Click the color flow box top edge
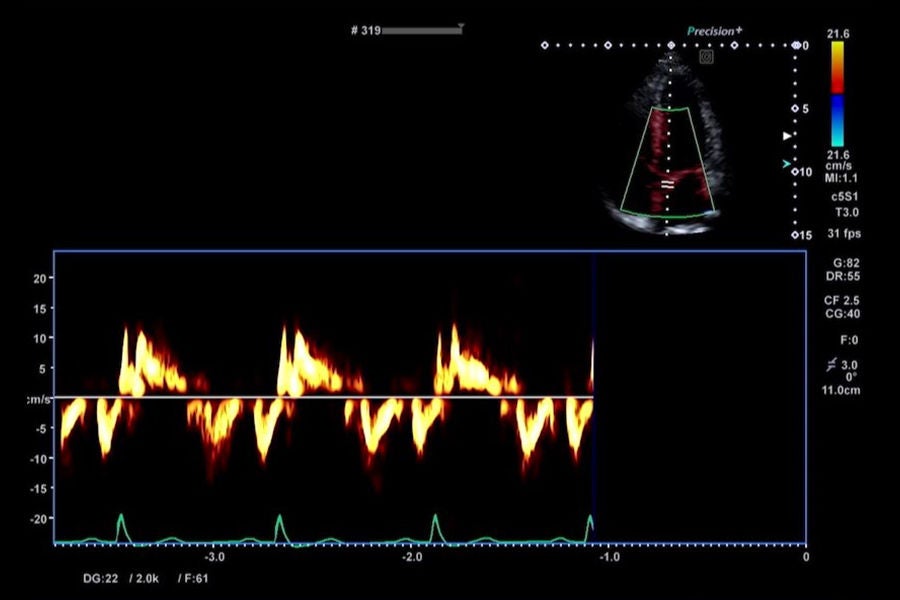The width and height of the screenshot is (900, 600). (670, 108)
